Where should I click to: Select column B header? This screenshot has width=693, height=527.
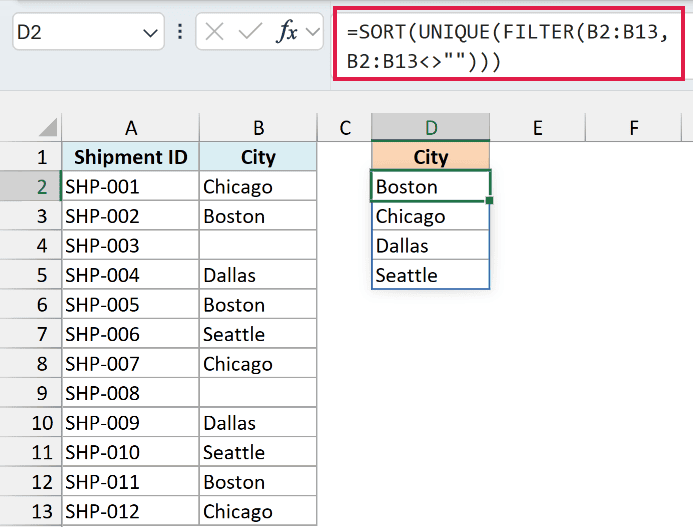click(x=258, y=128)
